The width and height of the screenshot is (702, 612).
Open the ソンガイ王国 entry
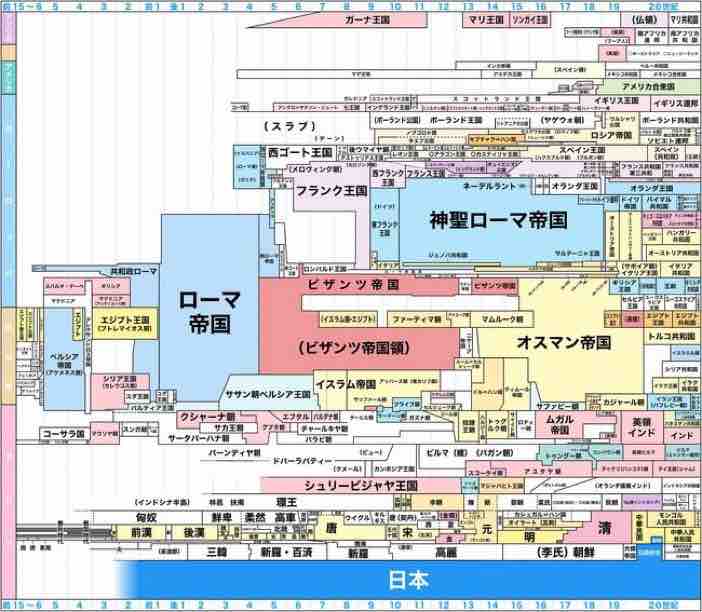click(530, 20)
